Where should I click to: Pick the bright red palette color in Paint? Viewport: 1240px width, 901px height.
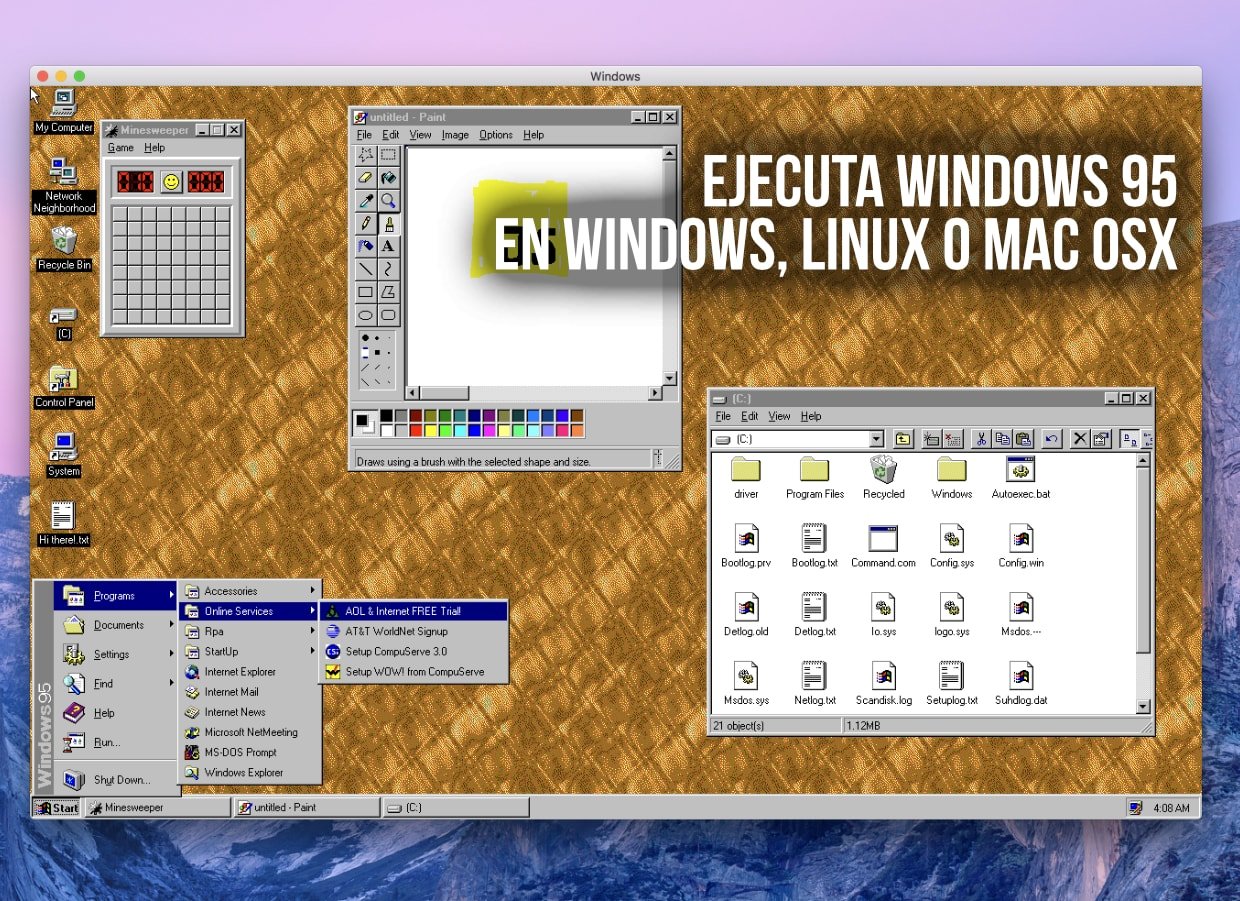point(416,430)
